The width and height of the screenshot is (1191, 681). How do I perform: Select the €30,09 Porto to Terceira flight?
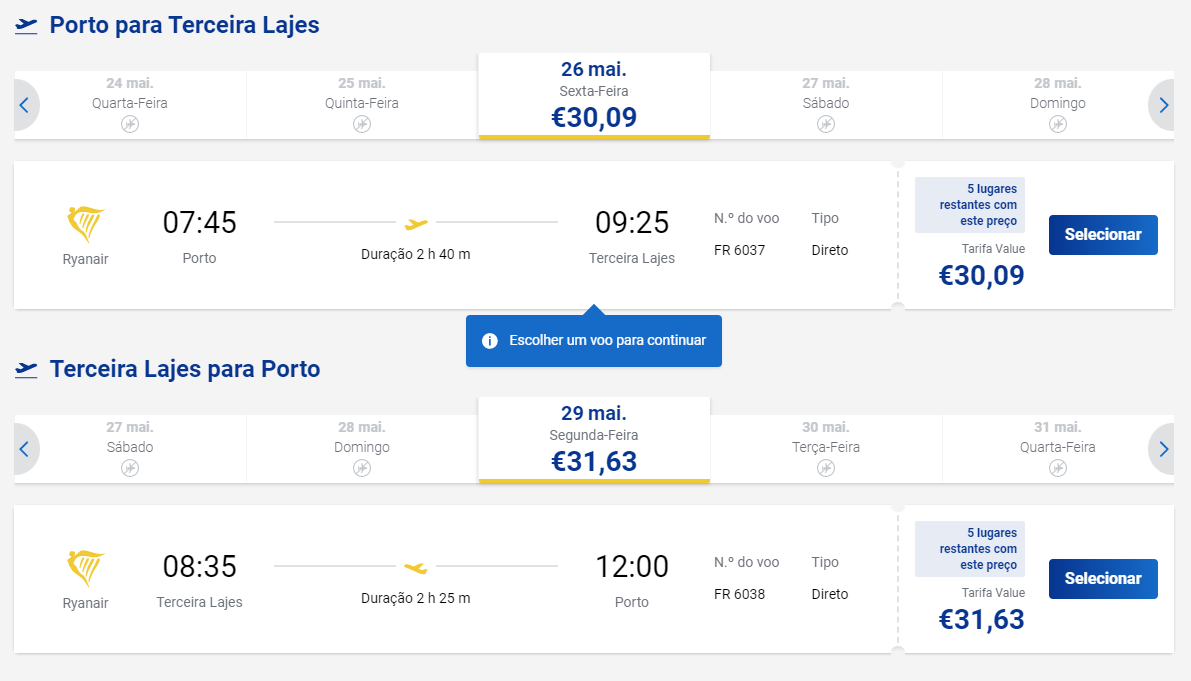click(1103, 235)
